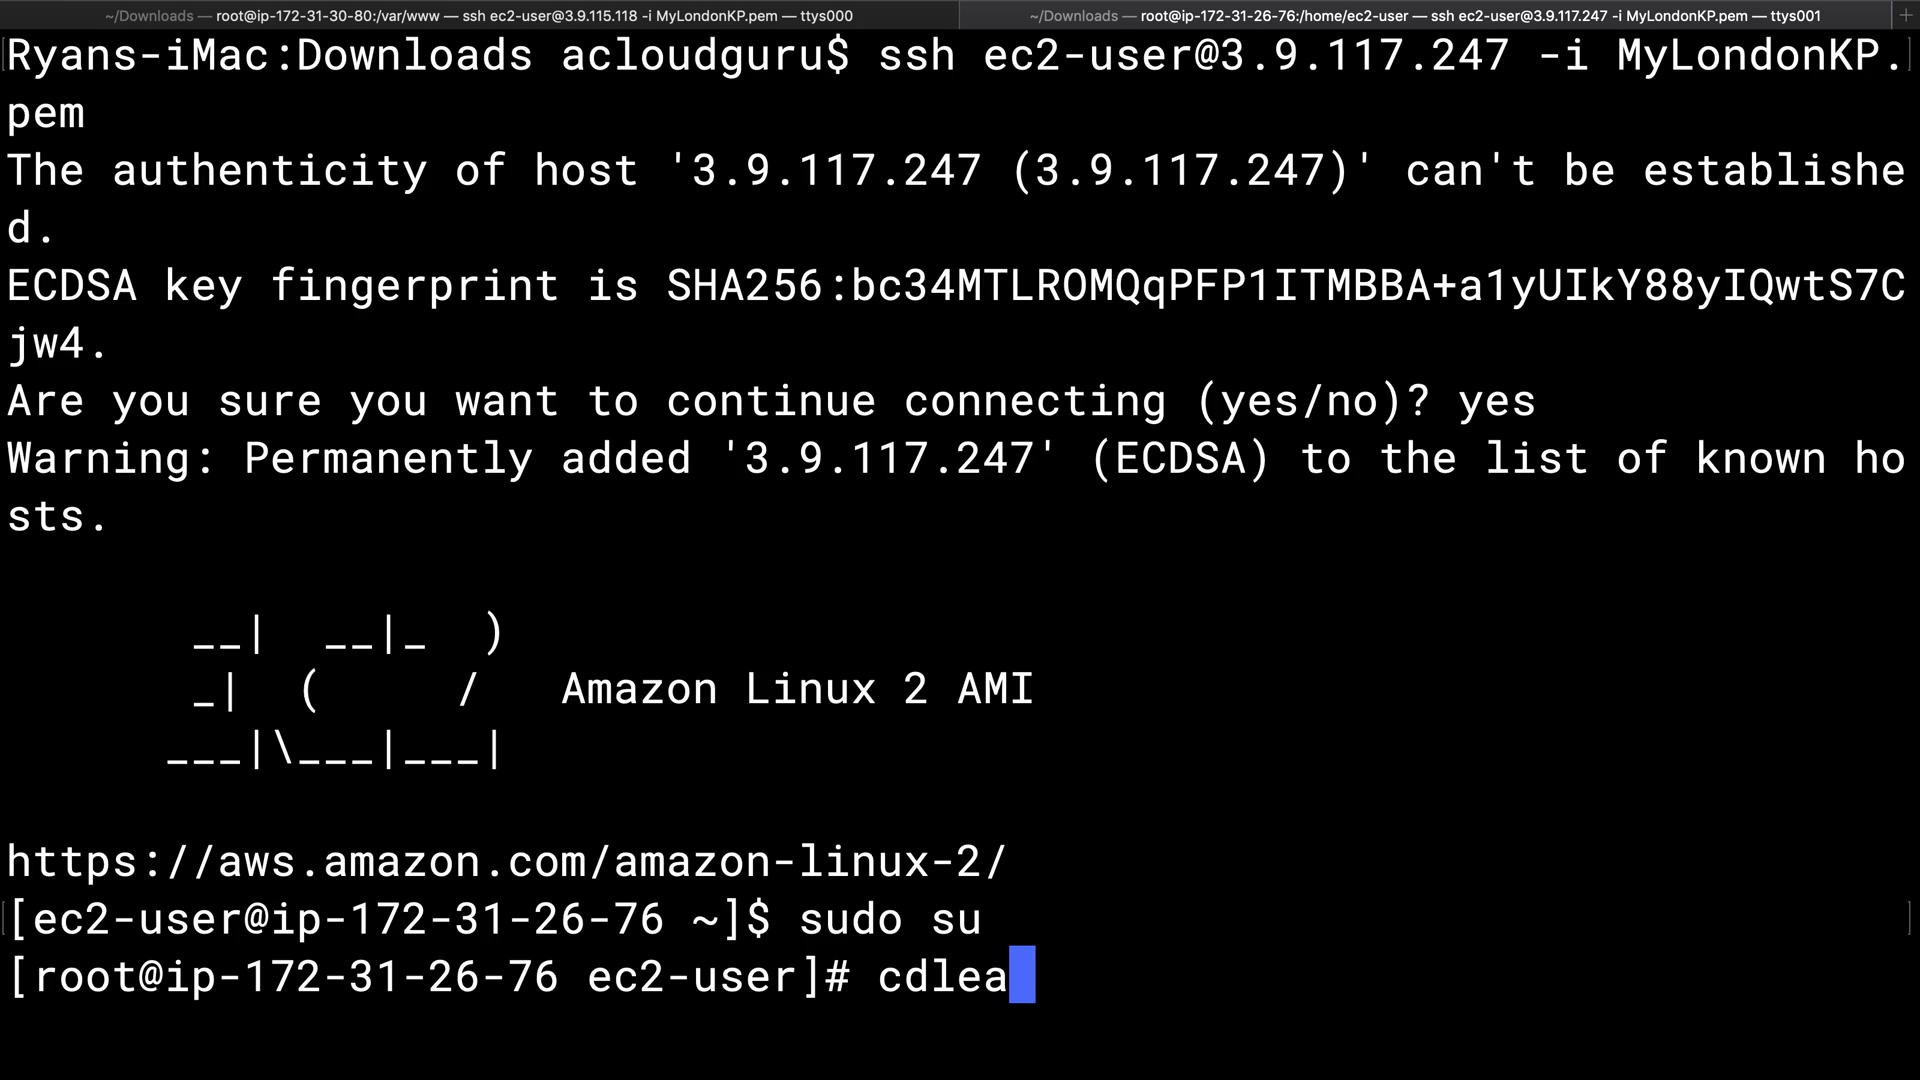Switch to the ttys000 tab for 3.9.115.118

(479, 16)
